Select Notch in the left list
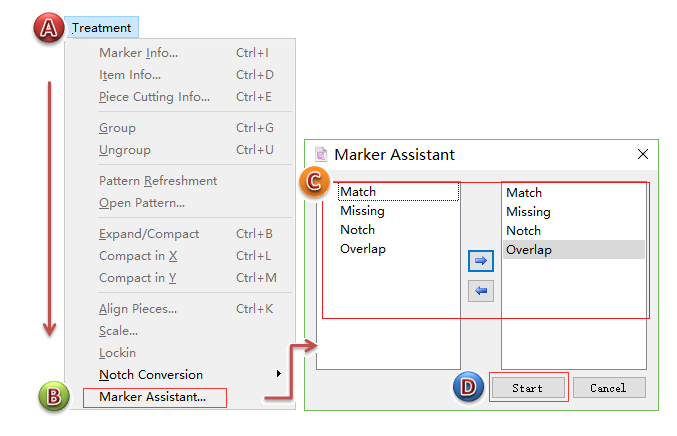 (x=357, y=230)
